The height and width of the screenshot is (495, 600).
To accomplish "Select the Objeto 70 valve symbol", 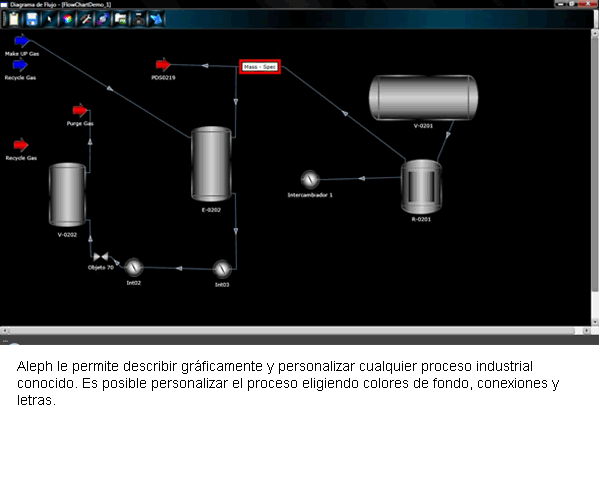I will [100, 257].
